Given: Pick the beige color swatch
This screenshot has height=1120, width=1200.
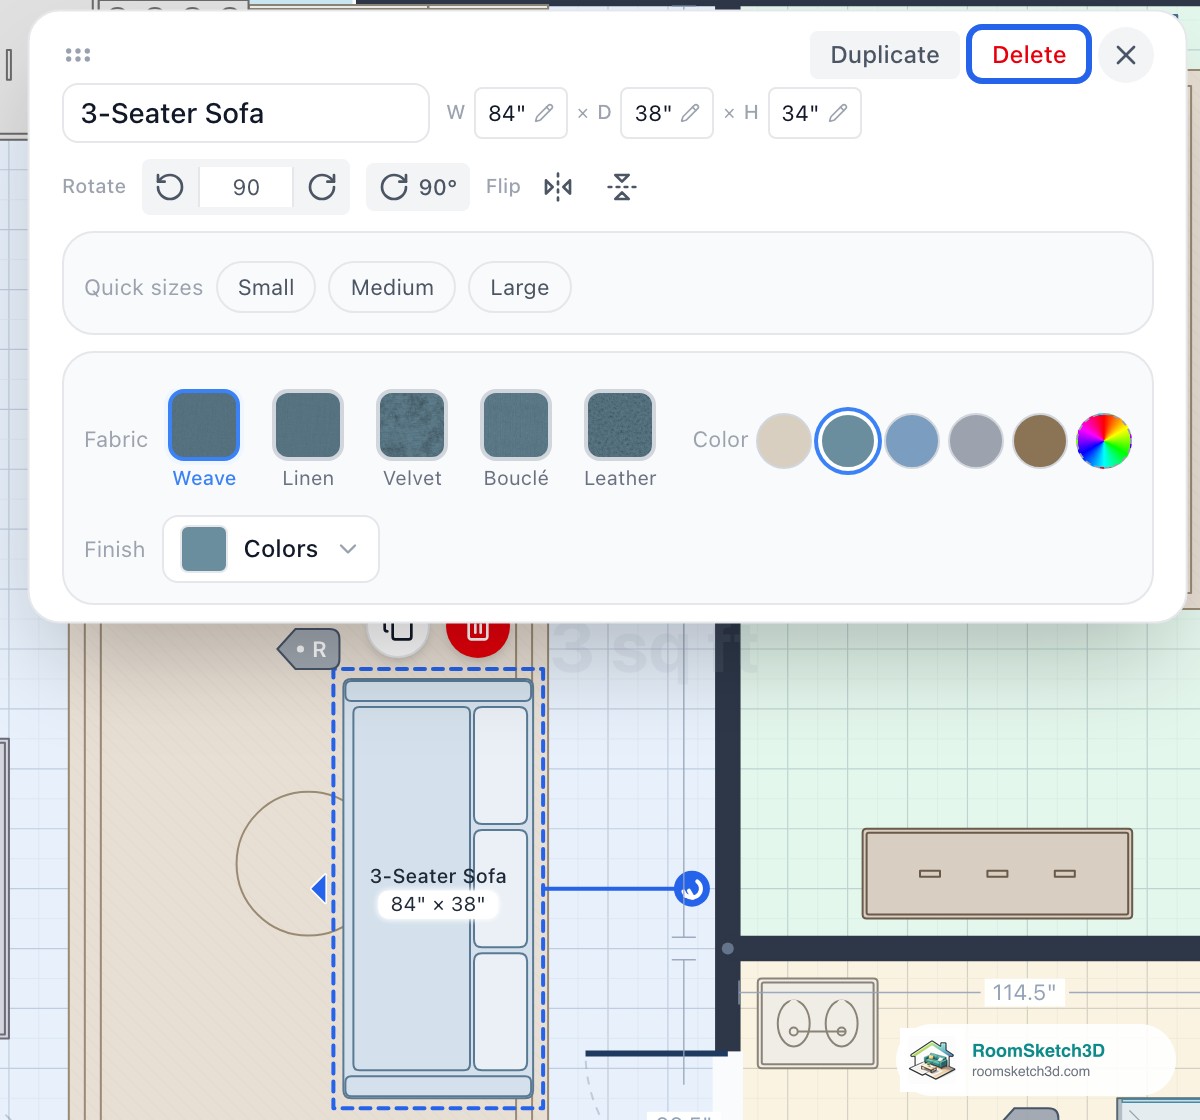Looking at the screenshot, I should click(x=784, y=441).
